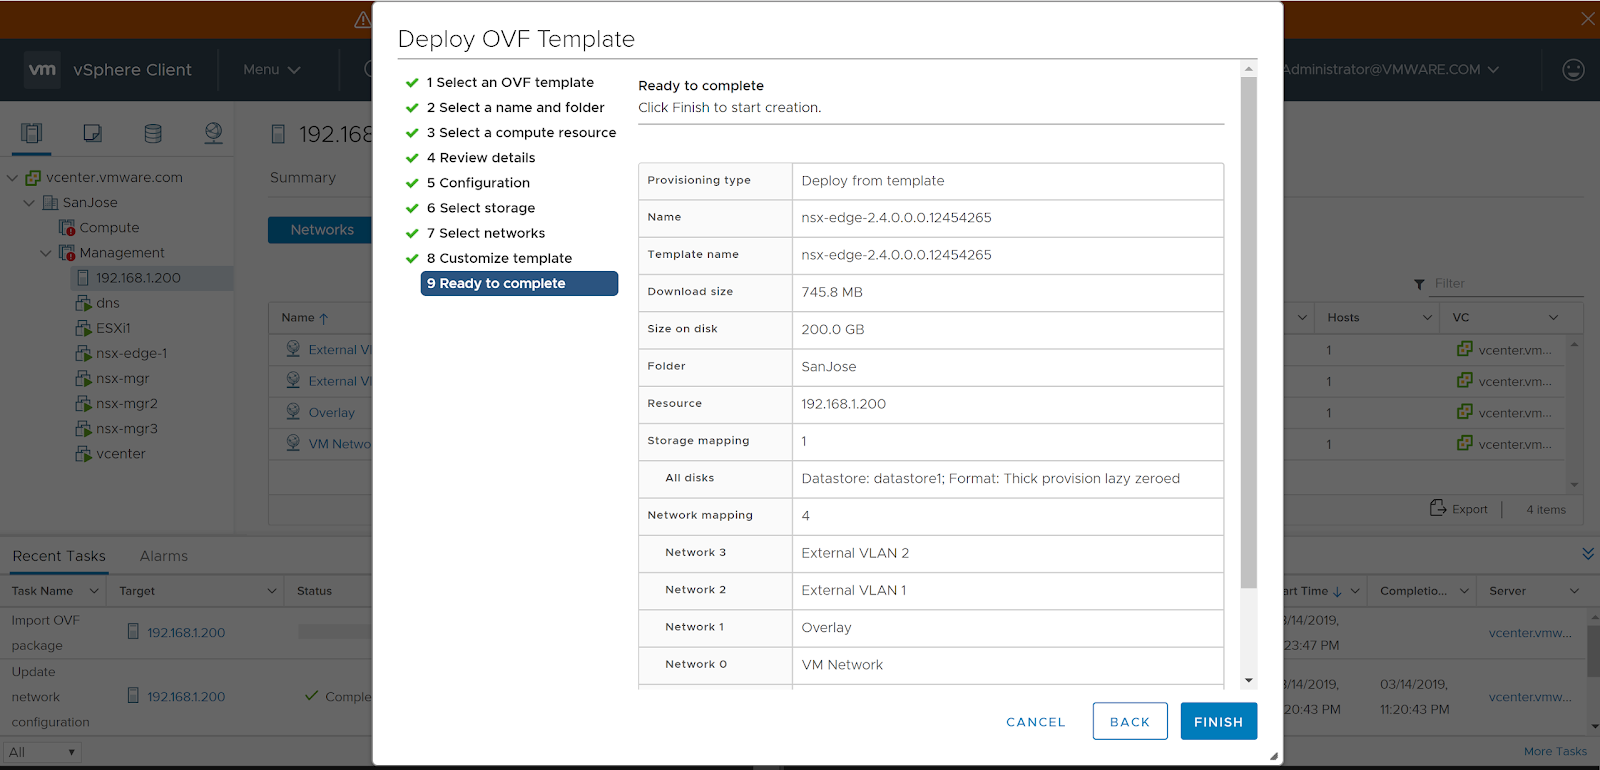The width and height of the screenshot is (1600, 770).
Task: Switch to the Recent Tasks tab
Action: coord(59,556)
